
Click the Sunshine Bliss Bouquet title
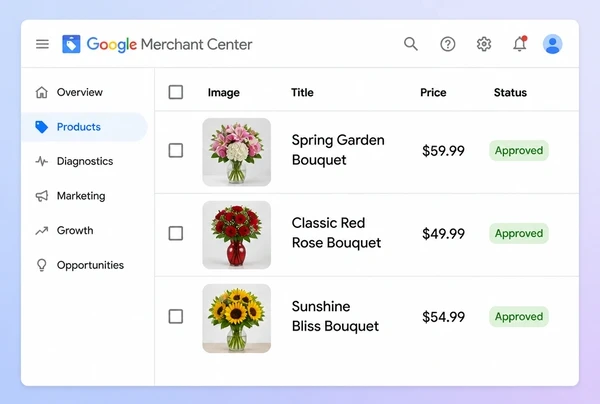point(335,316)
